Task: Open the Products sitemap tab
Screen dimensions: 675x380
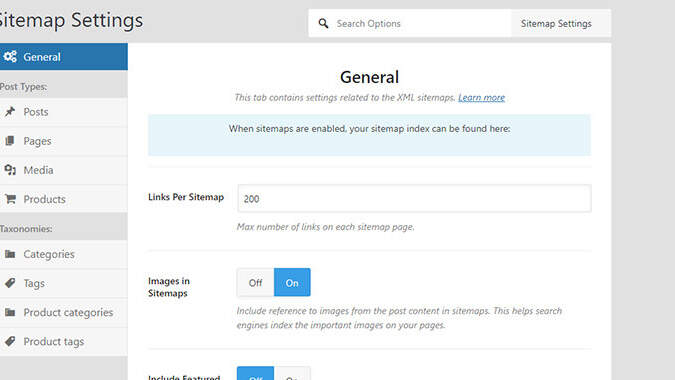Action: pos(64,199)
